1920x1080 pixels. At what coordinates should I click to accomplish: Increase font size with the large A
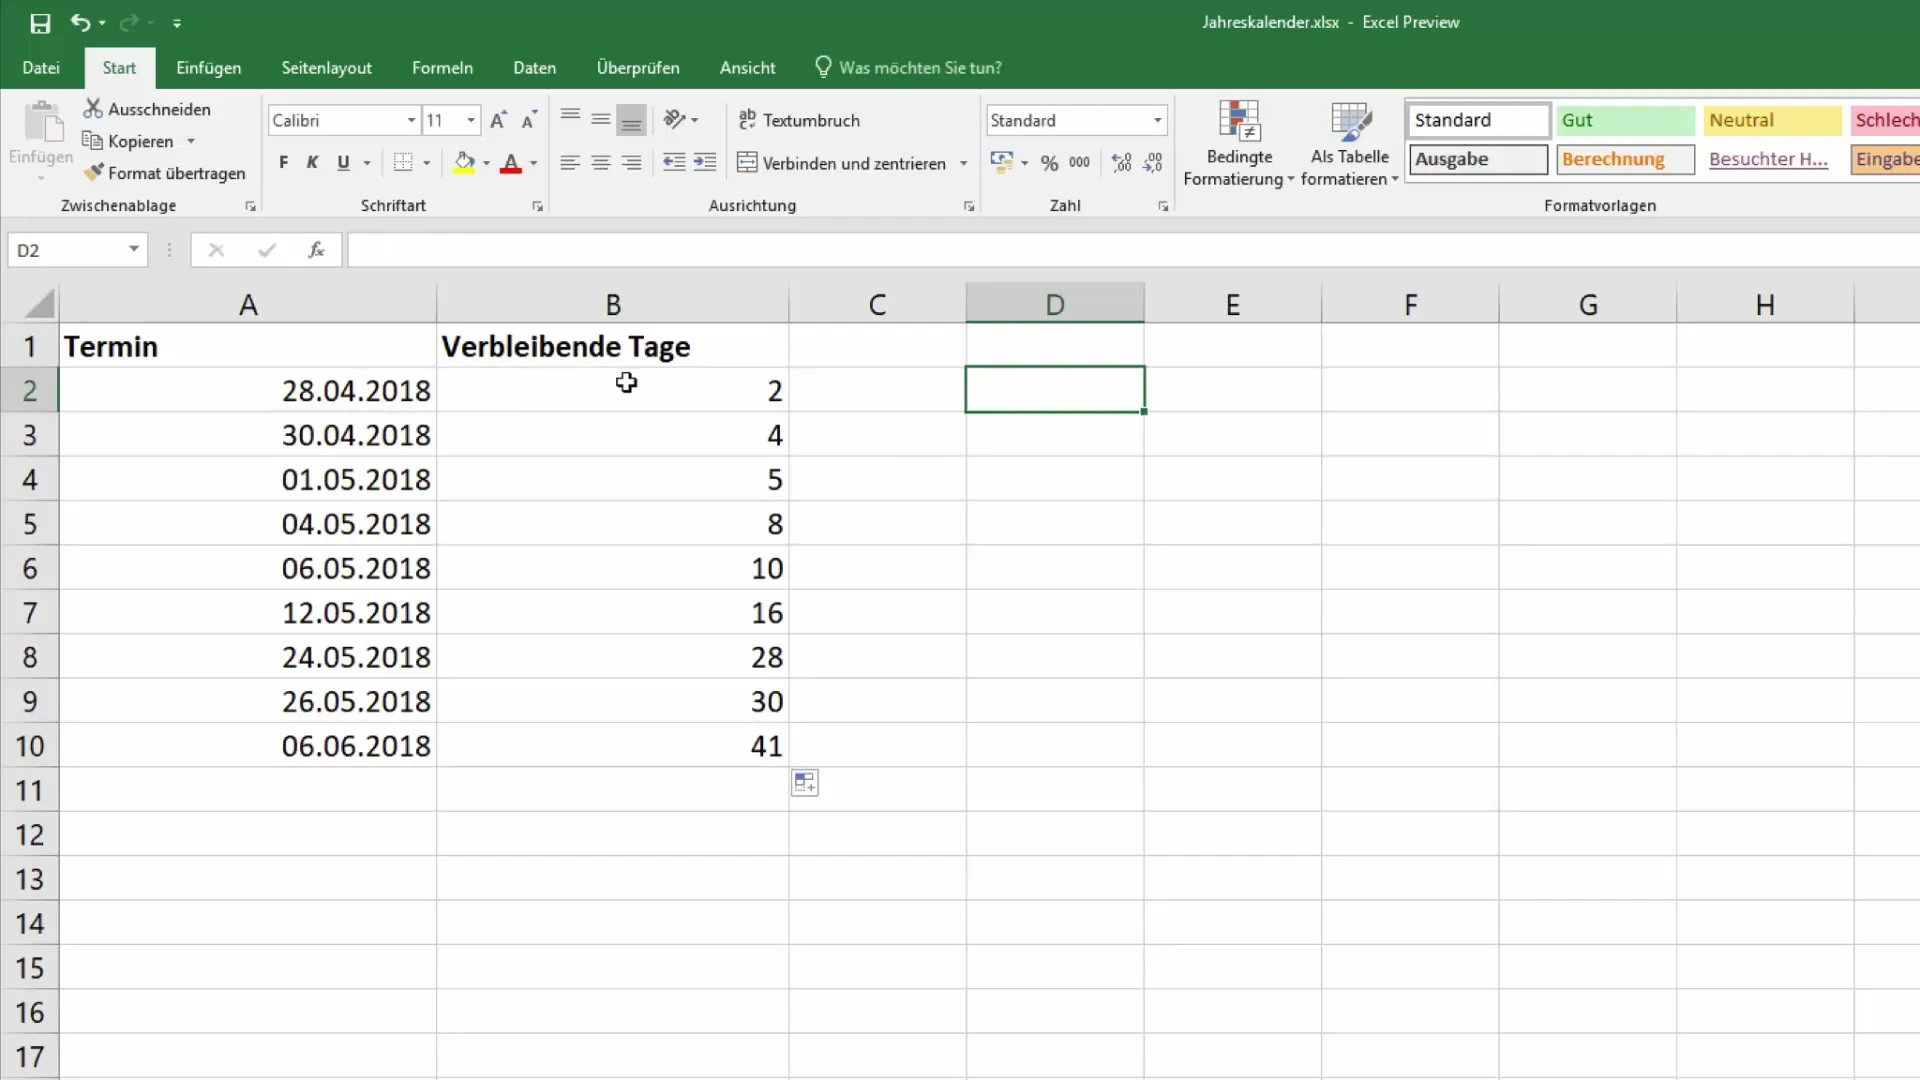(x=498, y=120)
